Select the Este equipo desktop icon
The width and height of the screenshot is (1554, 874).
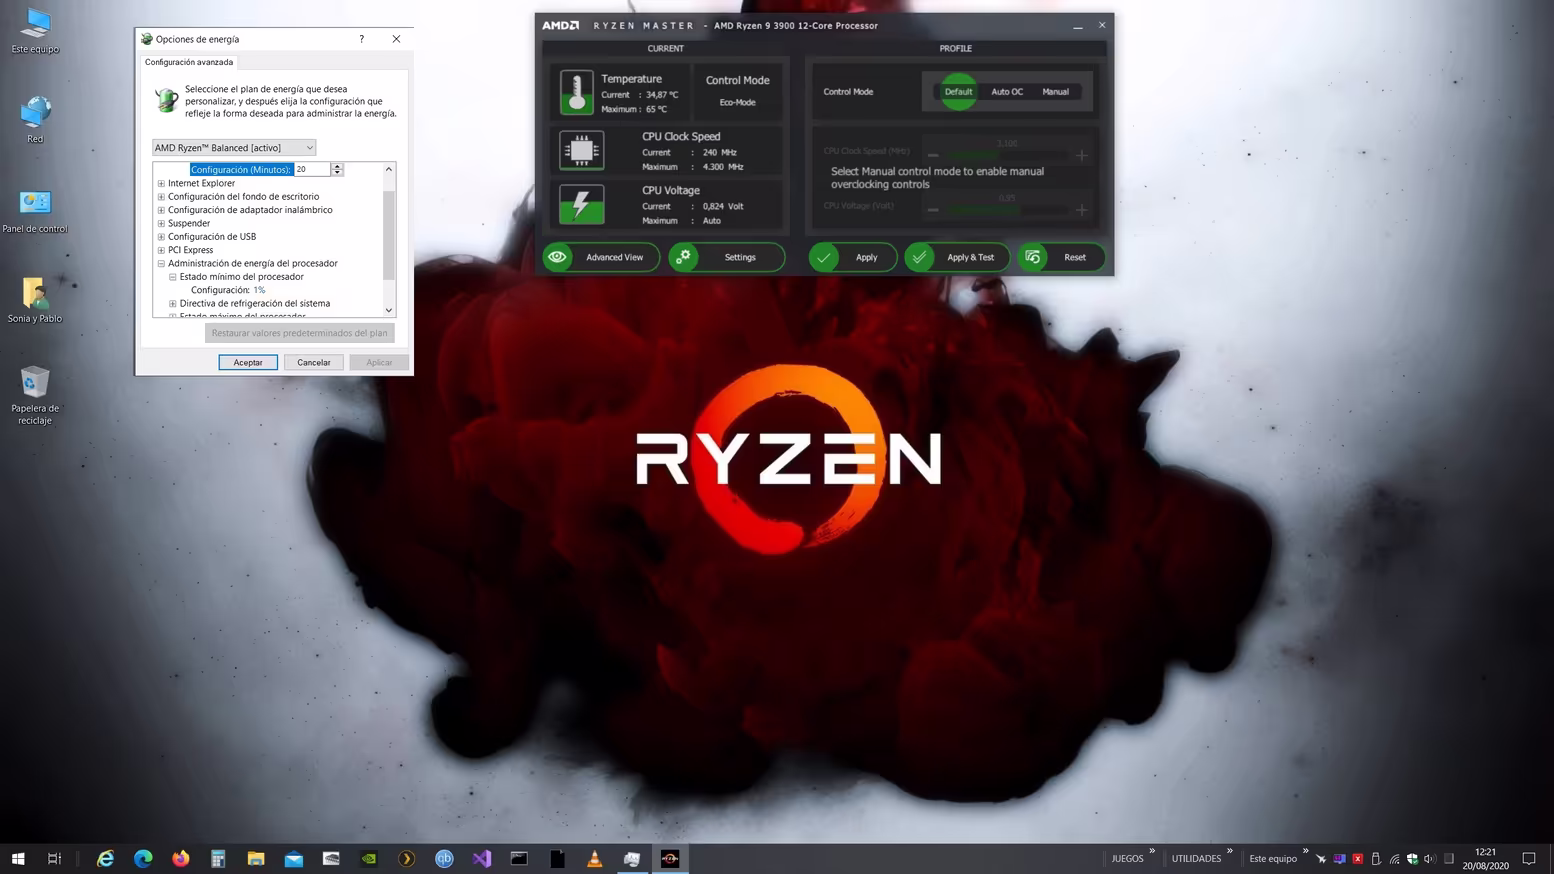click(35, 30)
